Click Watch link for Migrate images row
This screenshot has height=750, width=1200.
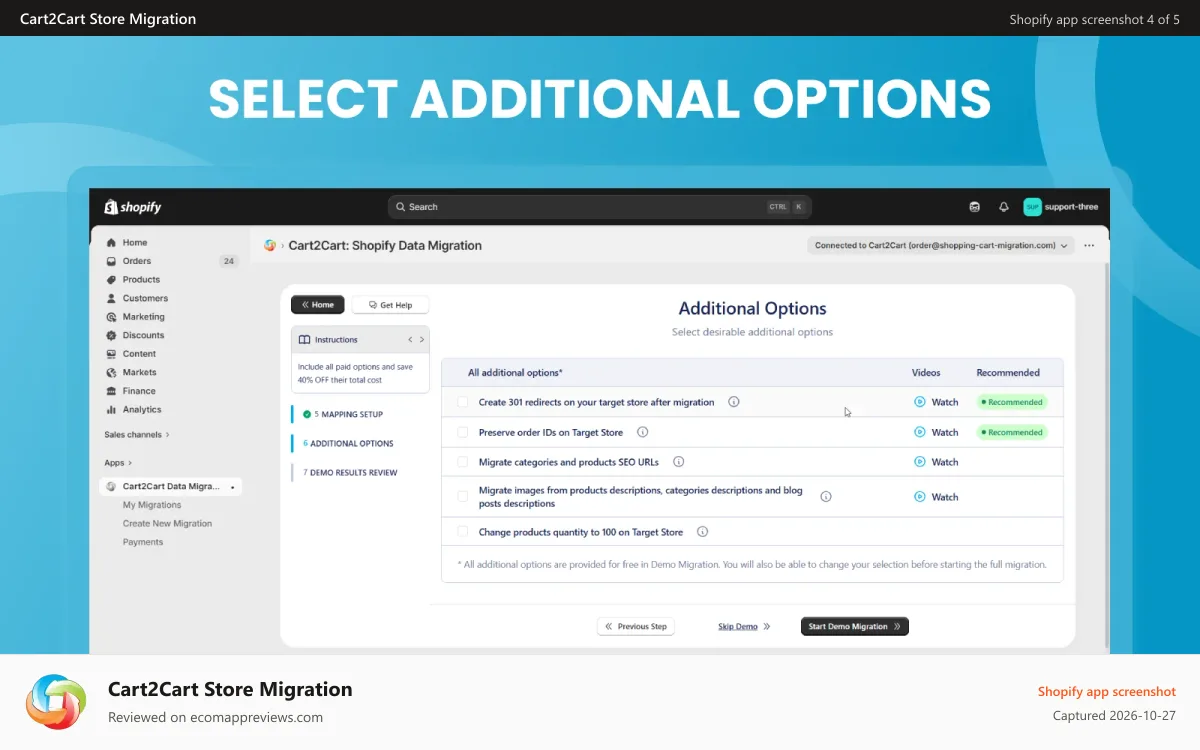point(945,496)
